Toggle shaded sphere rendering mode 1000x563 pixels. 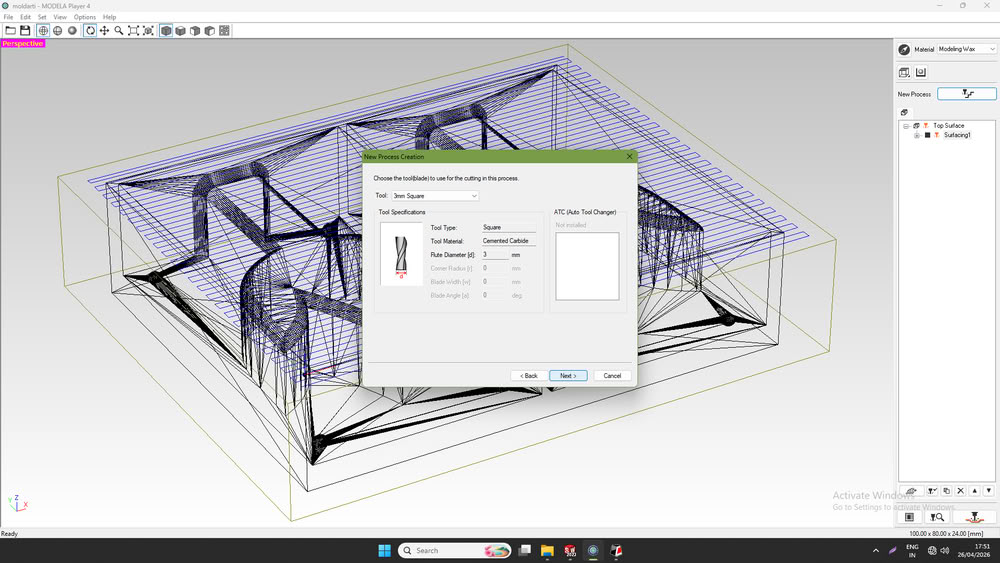pyautogui.click(x=72, y=31)
